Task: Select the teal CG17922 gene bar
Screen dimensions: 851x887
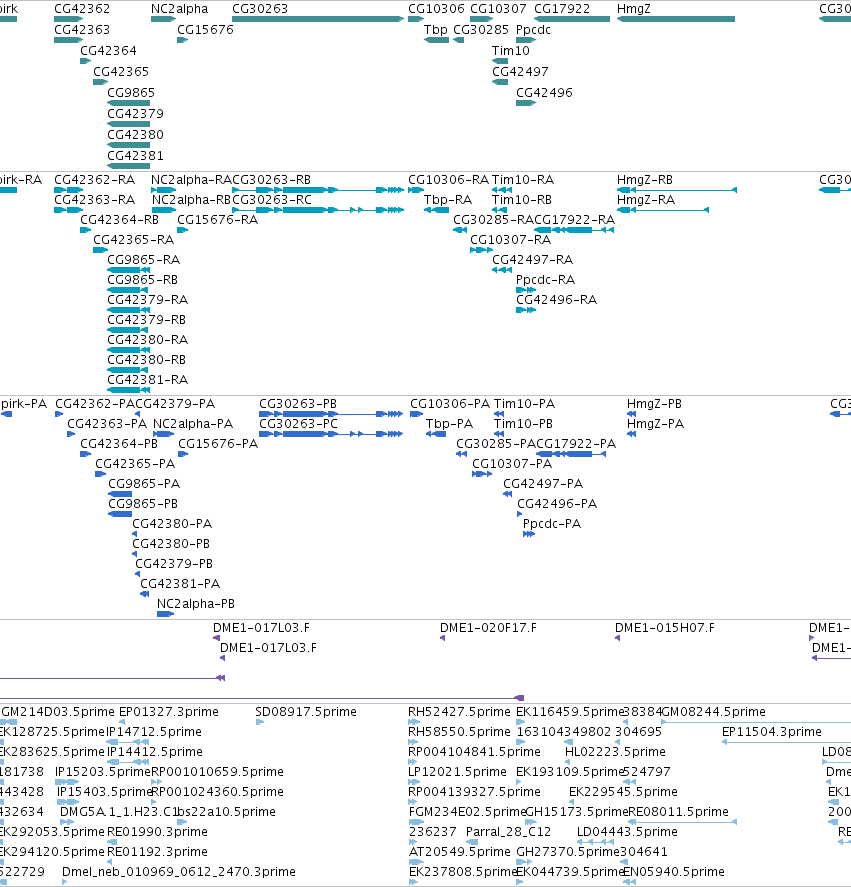Action: (572, 19)
